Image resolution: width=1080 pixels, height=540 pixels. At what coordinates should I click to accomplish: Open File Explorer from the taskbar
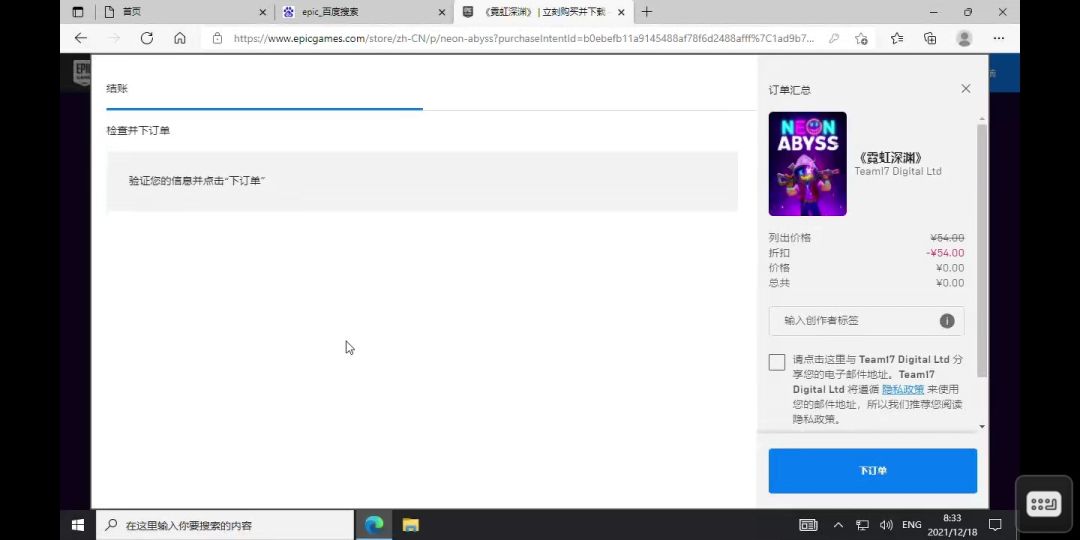(x=411, y=525)
